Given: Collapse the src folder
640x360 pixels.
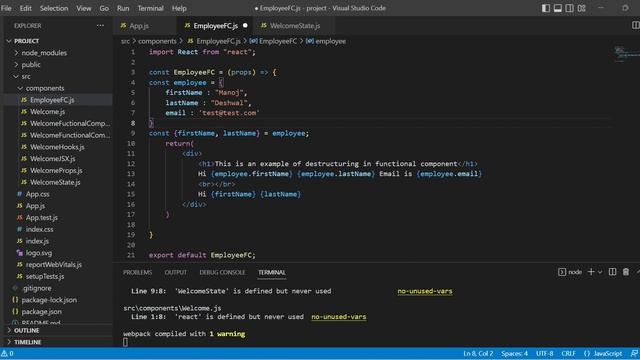Looking at the screenshot, I should [26, 76].
